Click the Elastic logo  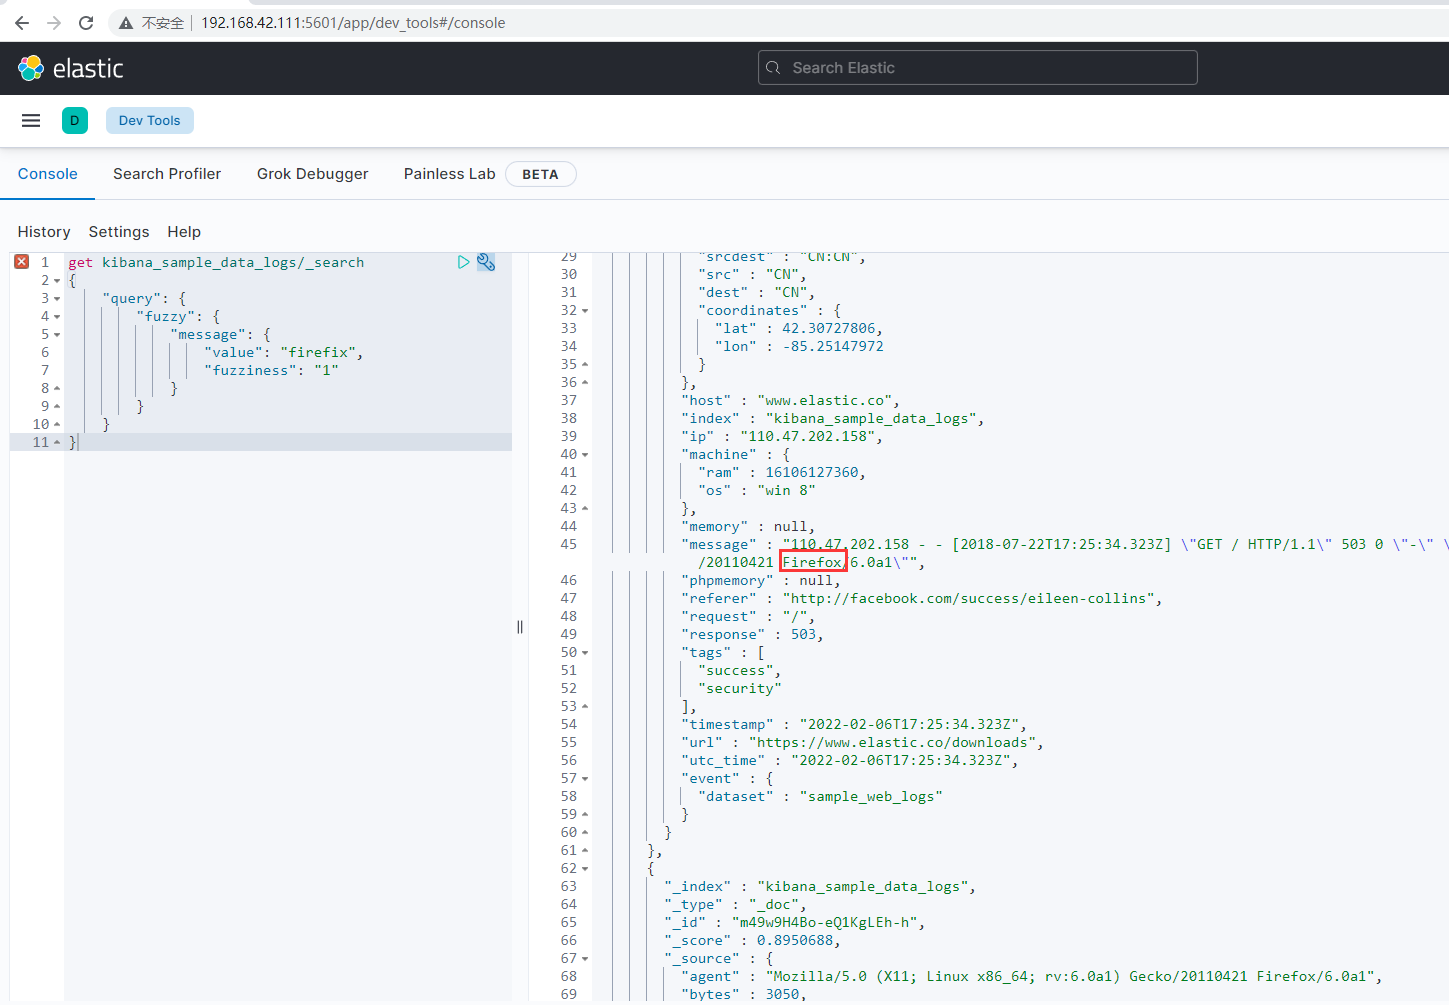[70, 68]
